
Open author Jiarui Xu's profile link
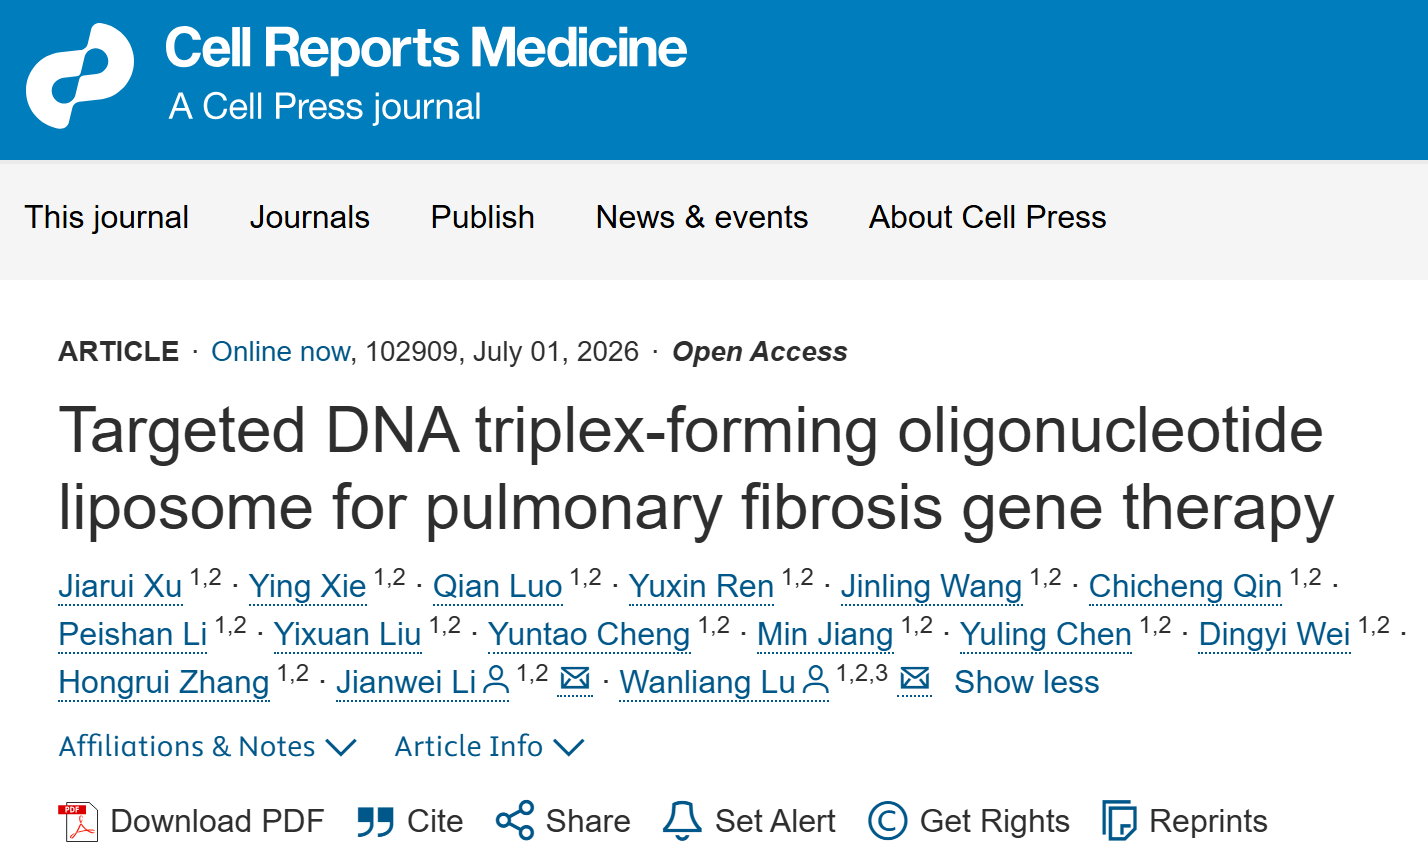click(120, 586)
